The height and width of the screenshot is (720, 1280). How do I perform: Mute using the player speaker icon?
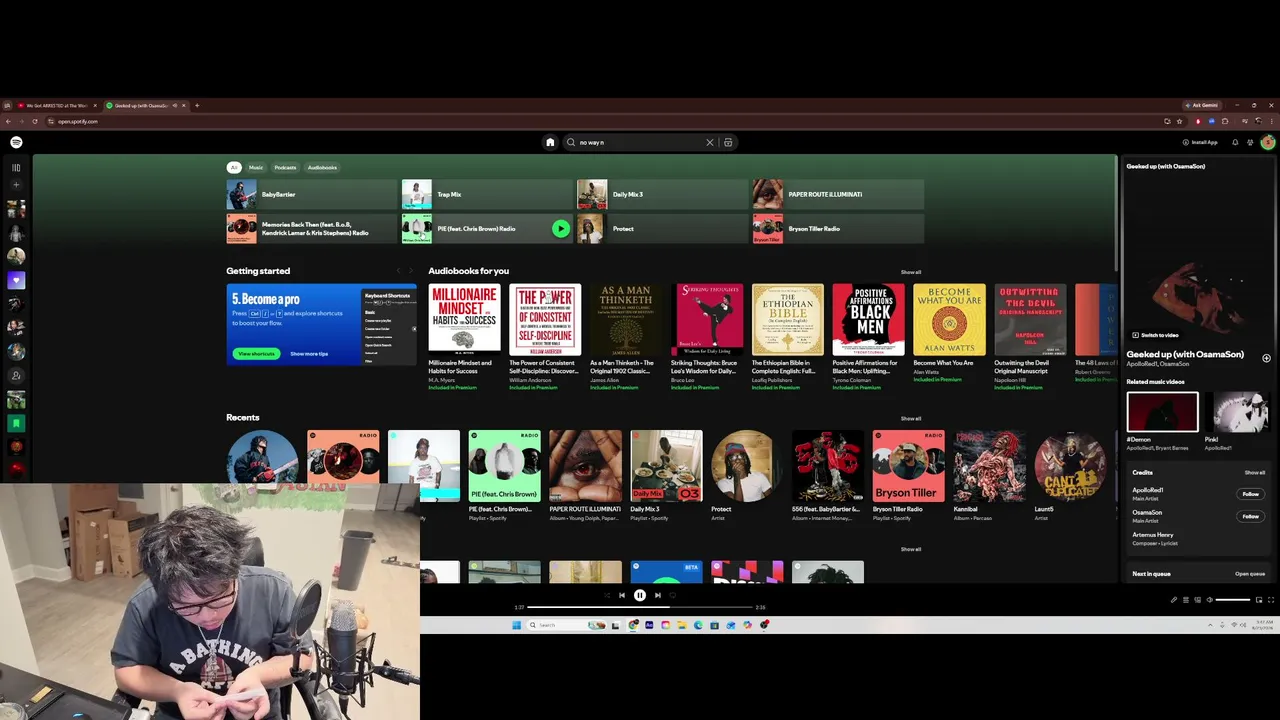[x=1210, y=600]
